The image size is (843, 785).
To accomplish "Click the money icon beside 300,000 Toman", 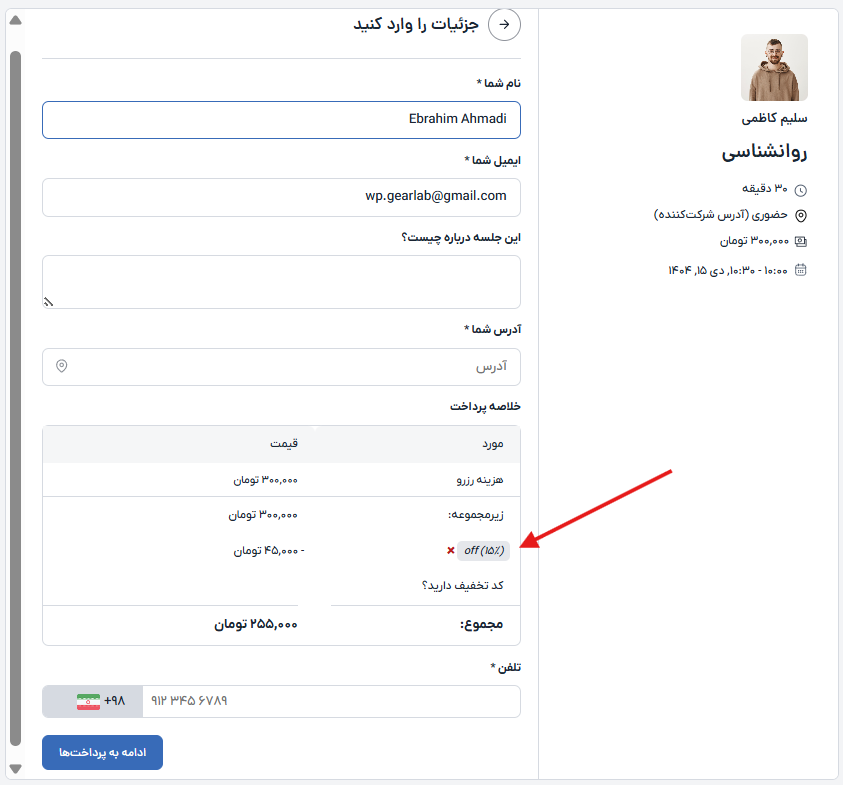I will point(800,242).
